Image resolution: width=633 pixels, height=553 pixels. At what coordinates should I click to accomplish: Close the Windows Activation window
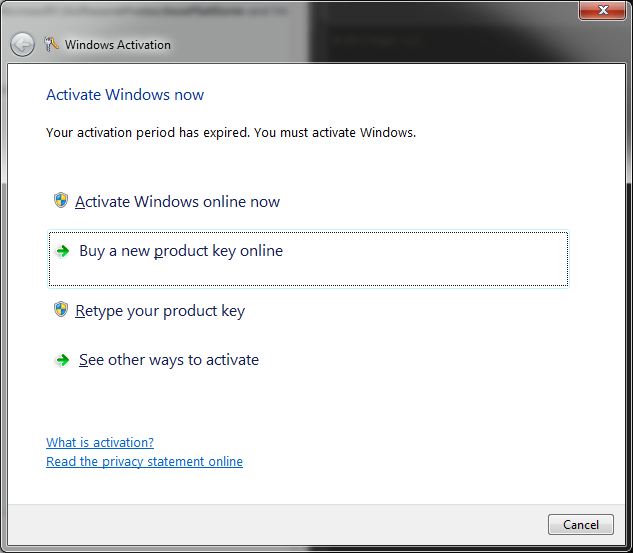(602, 10)
